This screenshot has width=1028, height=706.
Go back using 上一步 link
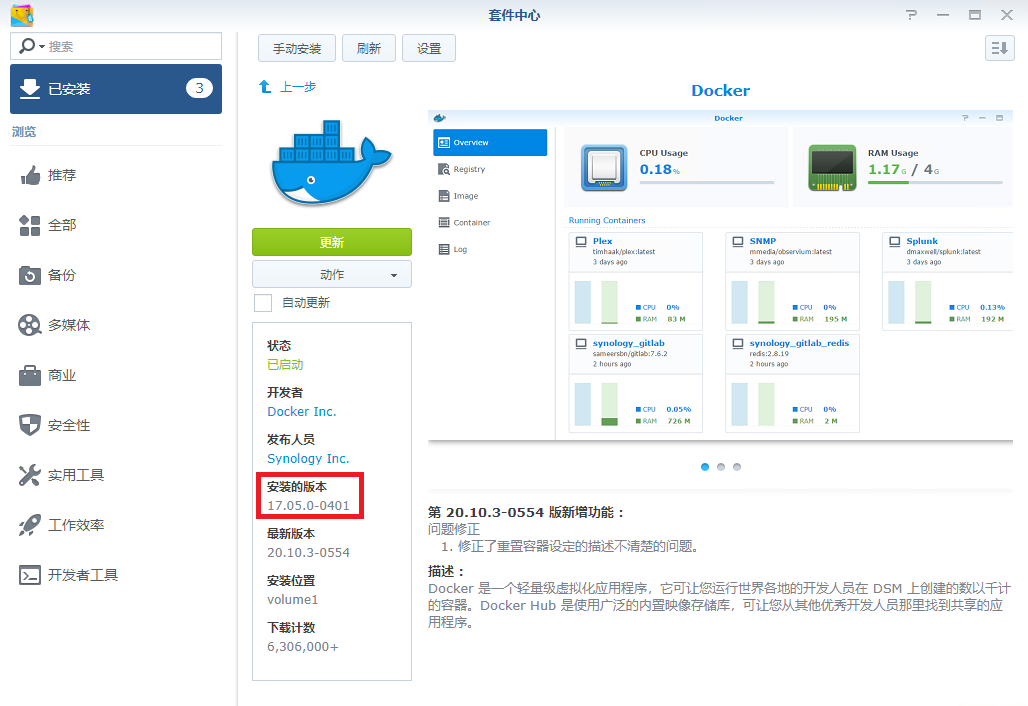[297, 87]
